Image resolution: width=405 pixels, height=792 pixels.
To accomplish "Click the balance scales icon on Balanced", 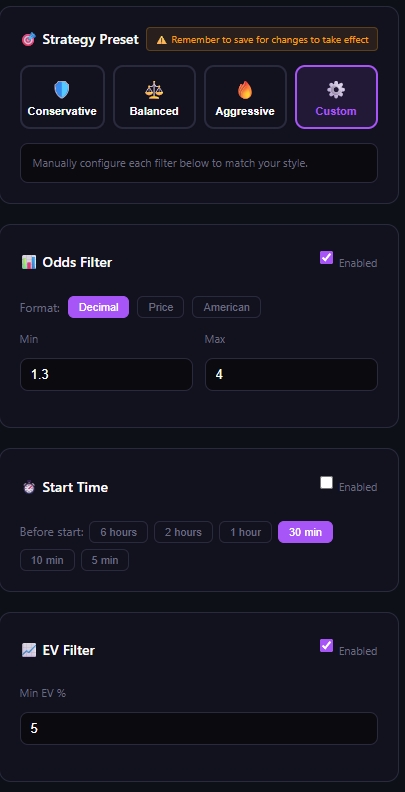I will point(154,90).
